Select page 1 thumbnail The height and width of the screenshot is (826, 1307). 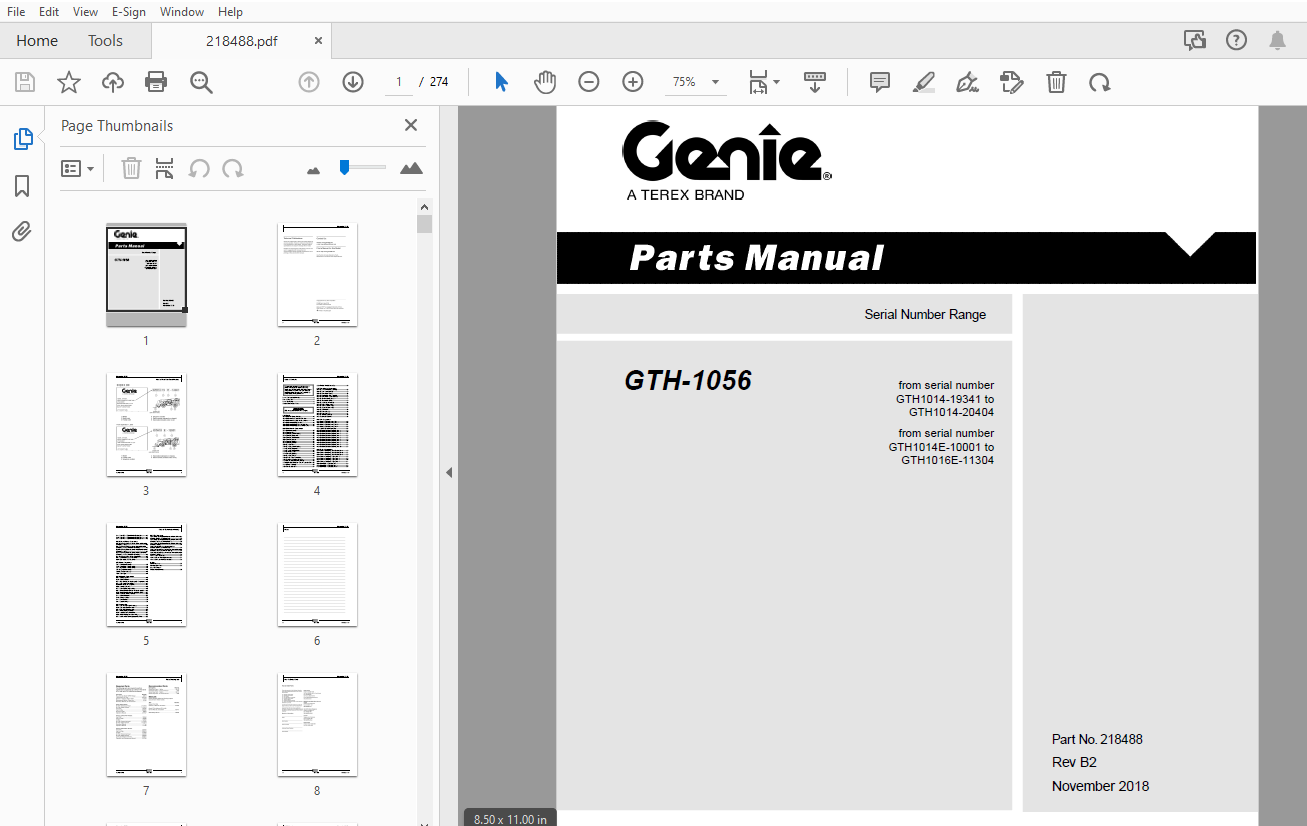(146, 275)
